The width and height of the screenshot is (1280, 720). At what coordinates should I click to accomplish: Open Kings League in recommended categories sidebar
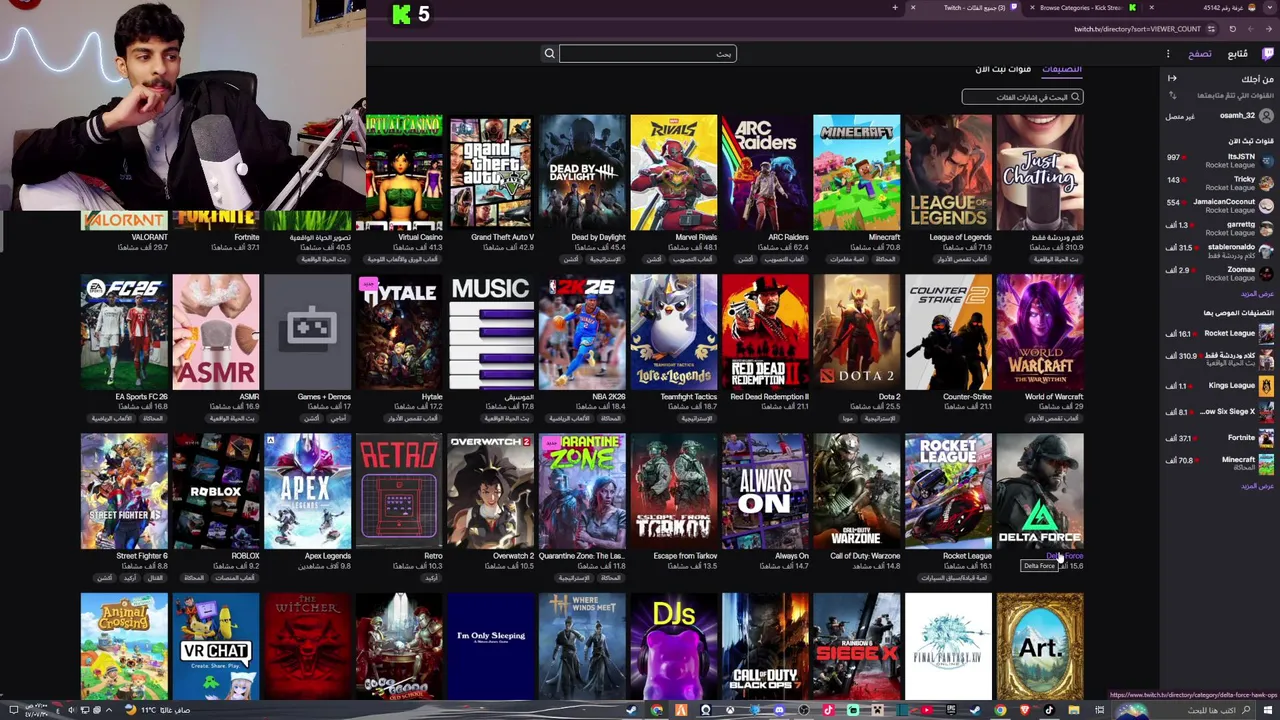pyautogui.click(x=1220, y=385)
